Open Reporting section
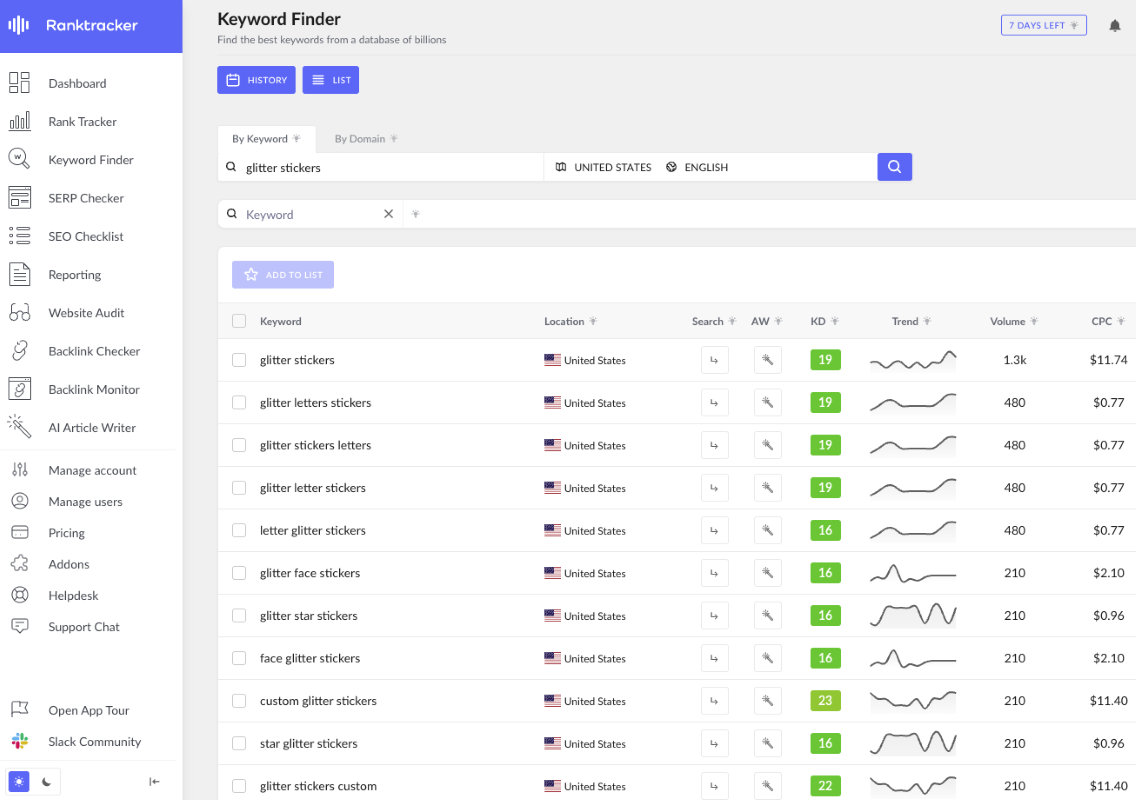This screenshot has width=1136, height=800. pyautogui.click(x=75, y=275)
